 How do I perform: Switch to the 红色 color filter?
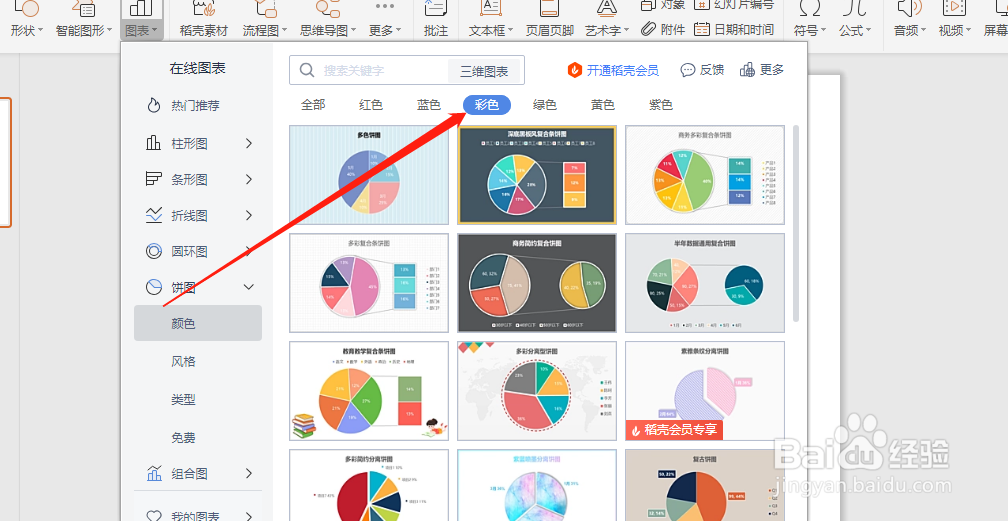[x=371, y=105]
